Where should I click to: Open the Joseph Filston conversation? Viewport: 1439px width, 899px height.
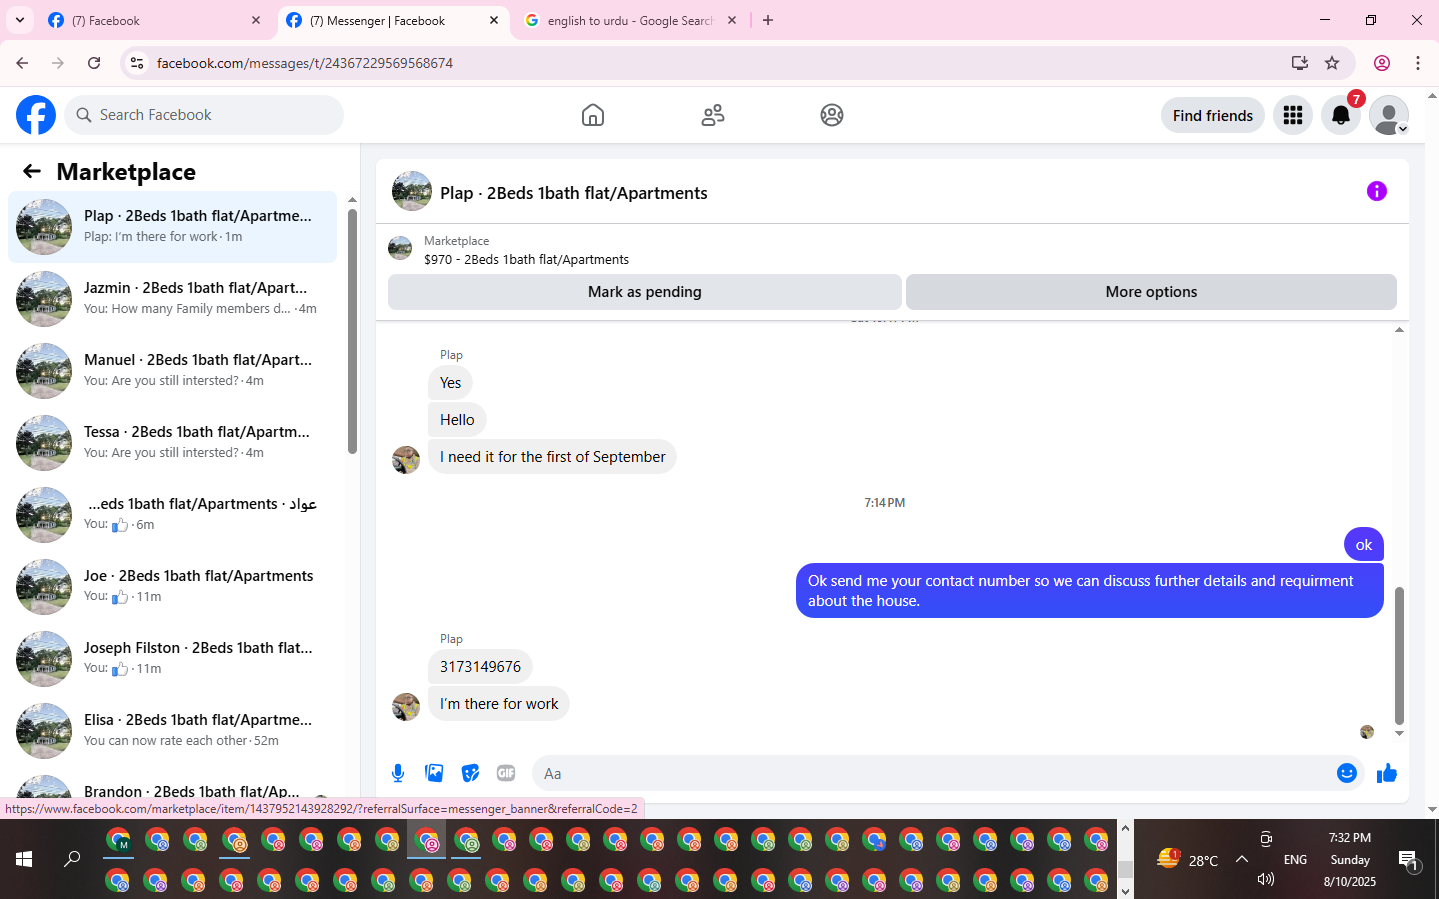[x=172, y=658]
